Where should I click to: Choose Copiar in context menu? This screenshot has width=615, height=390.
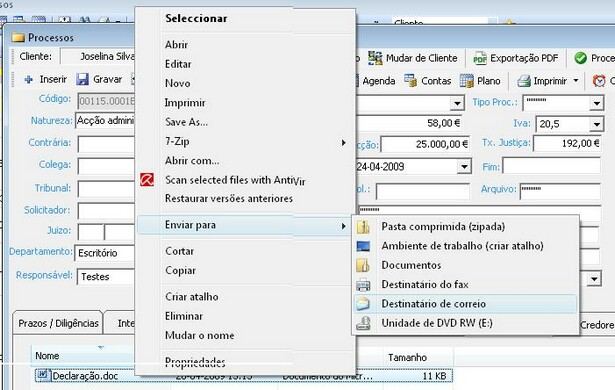coord(180,271)
